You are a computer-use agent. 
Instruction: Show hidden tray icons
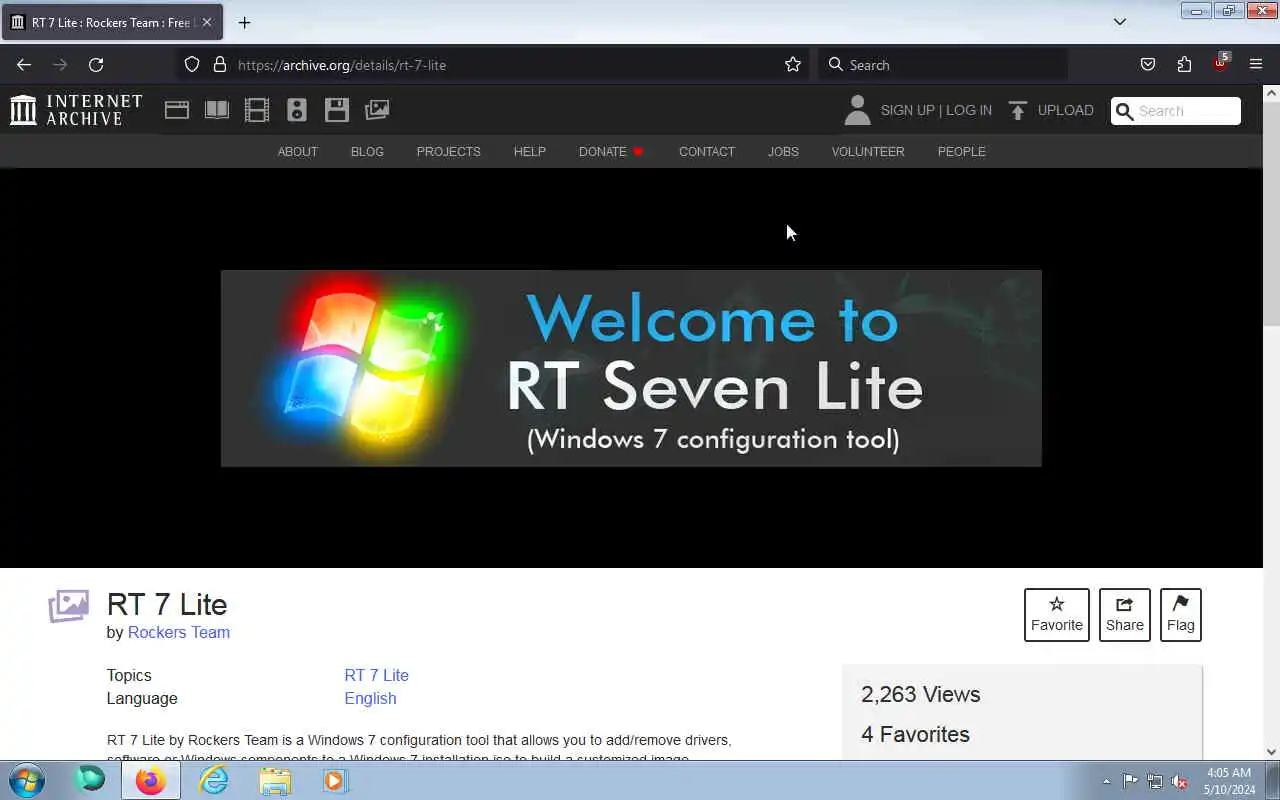(1106, 782)
